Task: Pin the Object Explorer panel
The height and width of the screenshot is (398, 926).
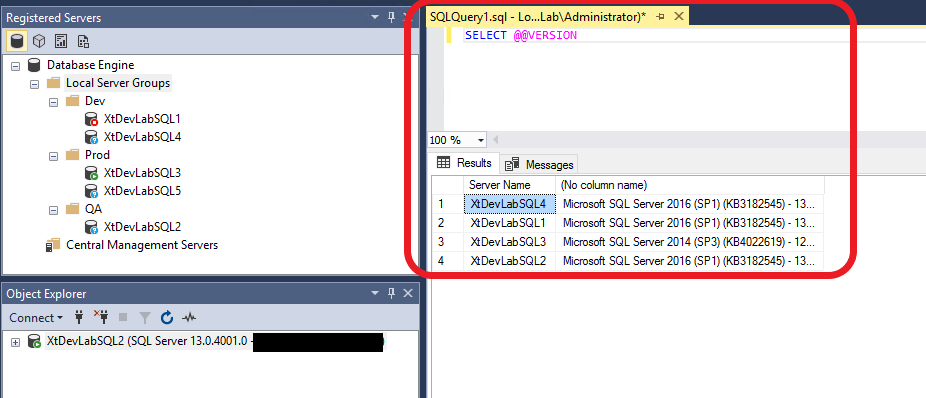Action: point(391,293)
